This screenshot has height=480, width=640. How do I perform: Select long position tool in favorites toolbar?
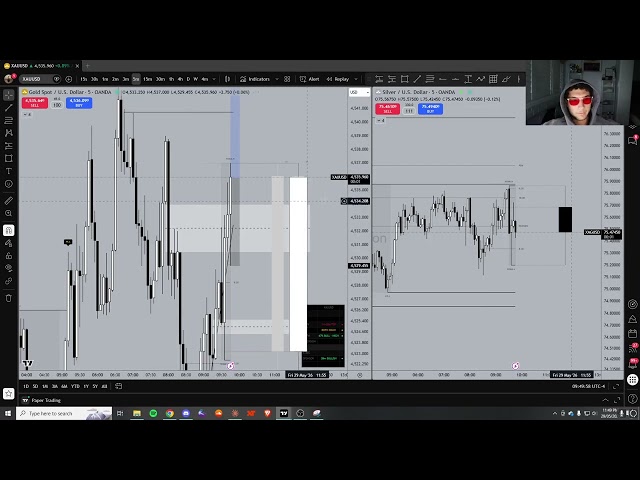(379, 79)
